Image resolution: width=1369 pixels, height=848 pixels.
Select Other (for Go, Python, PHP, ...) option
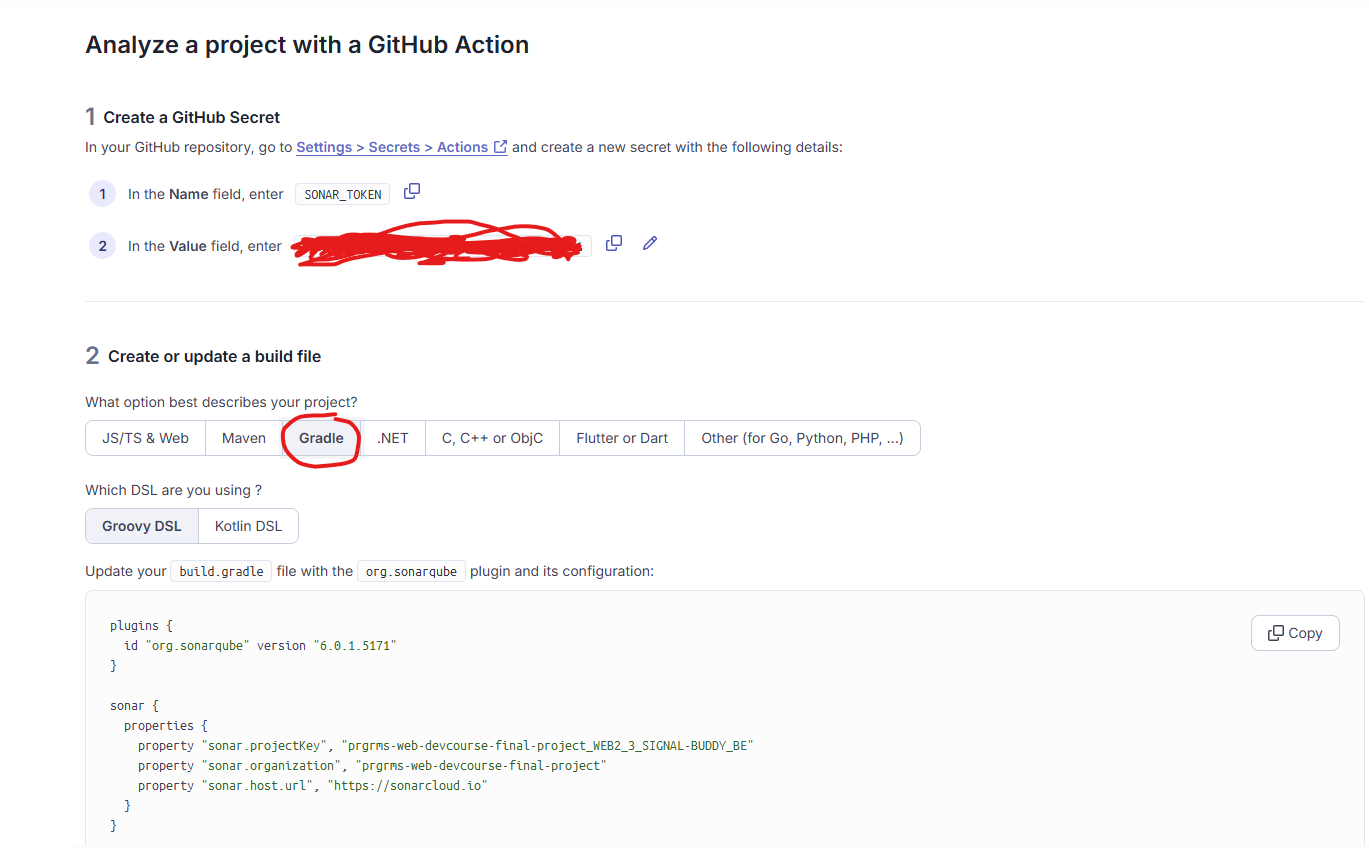(x=802, y=438)
